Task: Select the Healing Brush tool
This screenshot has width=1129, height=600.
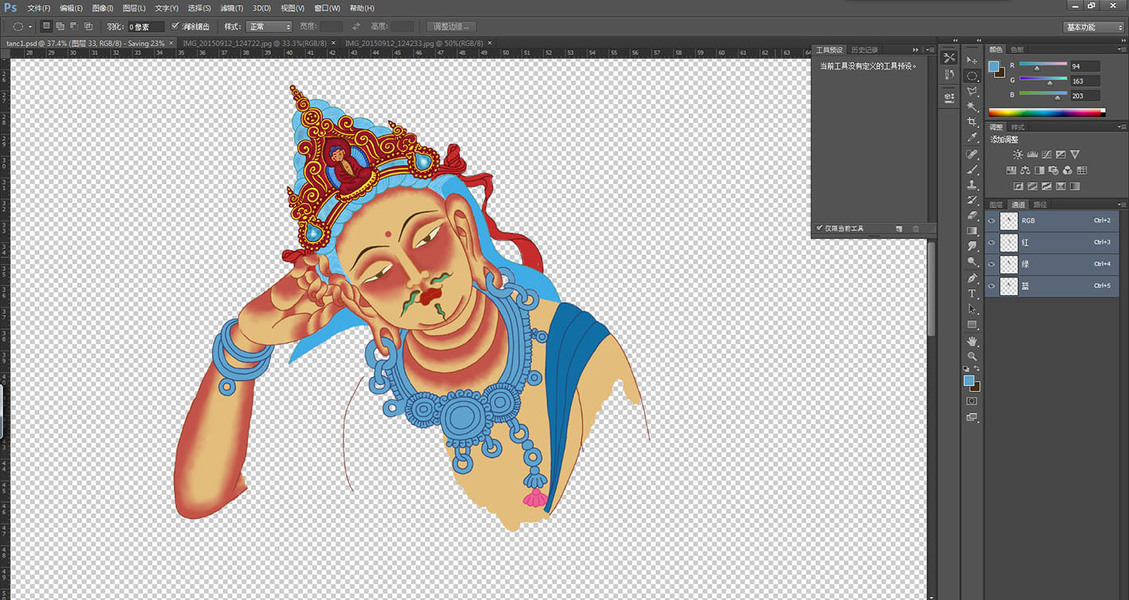Action: 972,154
